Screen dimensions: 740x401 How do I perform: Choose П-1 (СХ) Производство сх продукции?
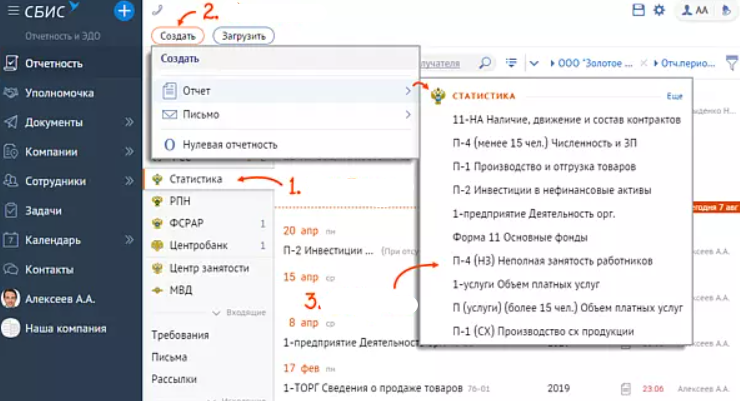coord(543,332)
